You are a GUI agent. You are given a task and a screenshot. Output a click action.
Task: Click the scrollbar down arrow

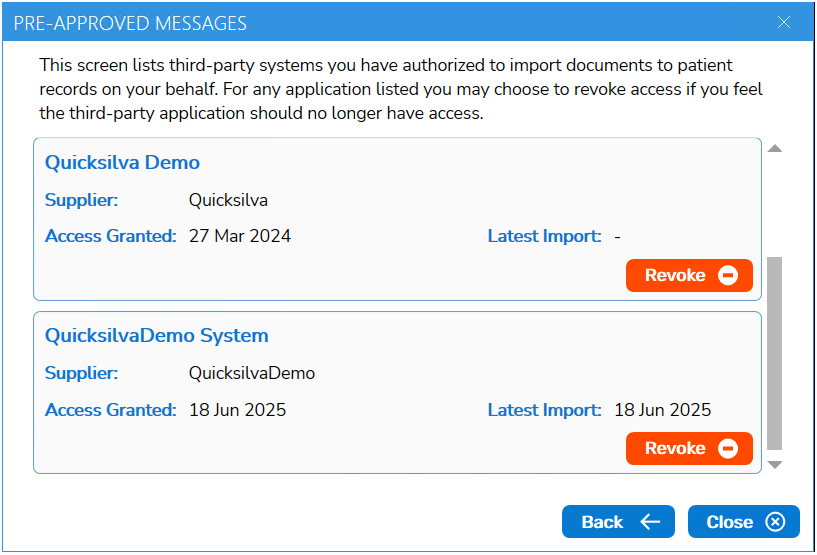coord(775,464)
